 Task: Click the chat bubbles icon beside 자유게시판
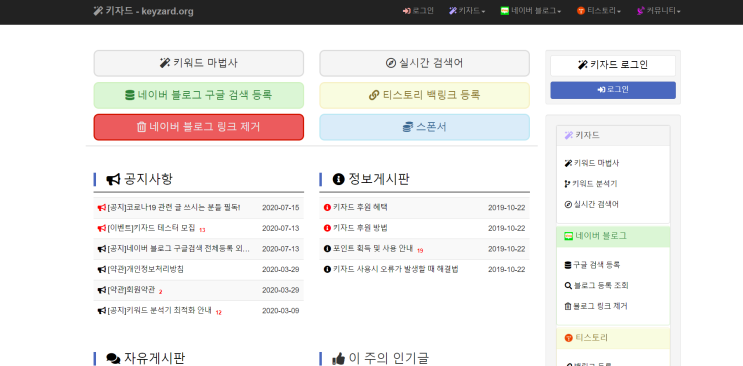pos(113,359)
